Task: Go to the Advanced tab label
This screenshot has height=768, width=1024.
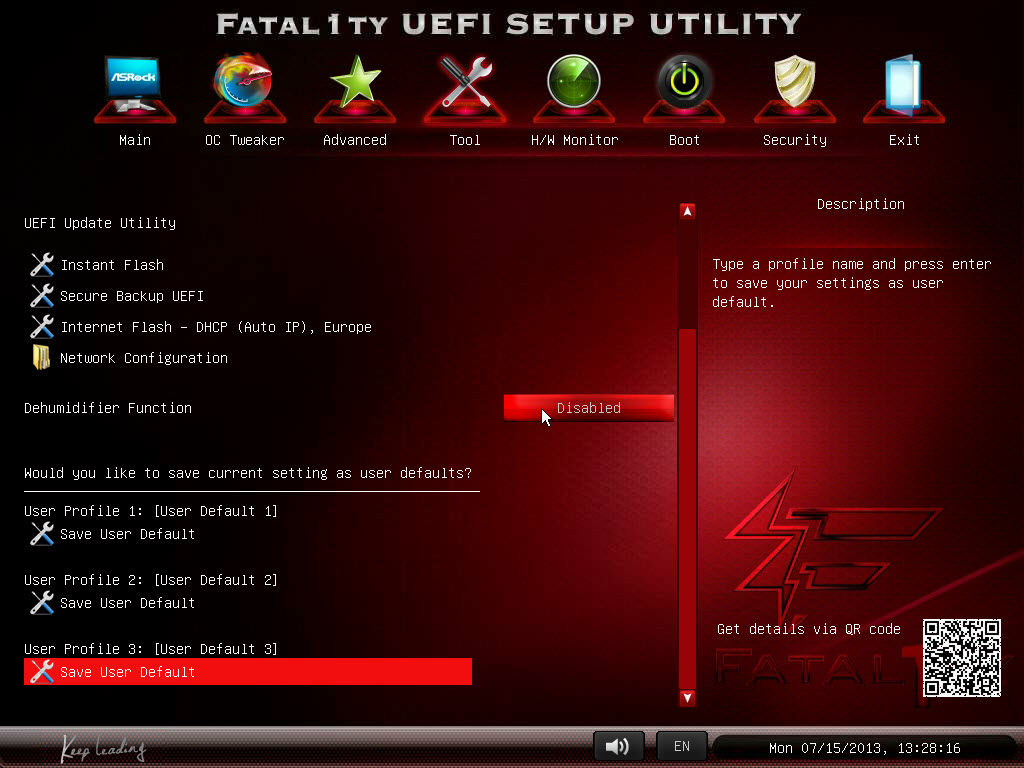Action: (x=355, y=140)
